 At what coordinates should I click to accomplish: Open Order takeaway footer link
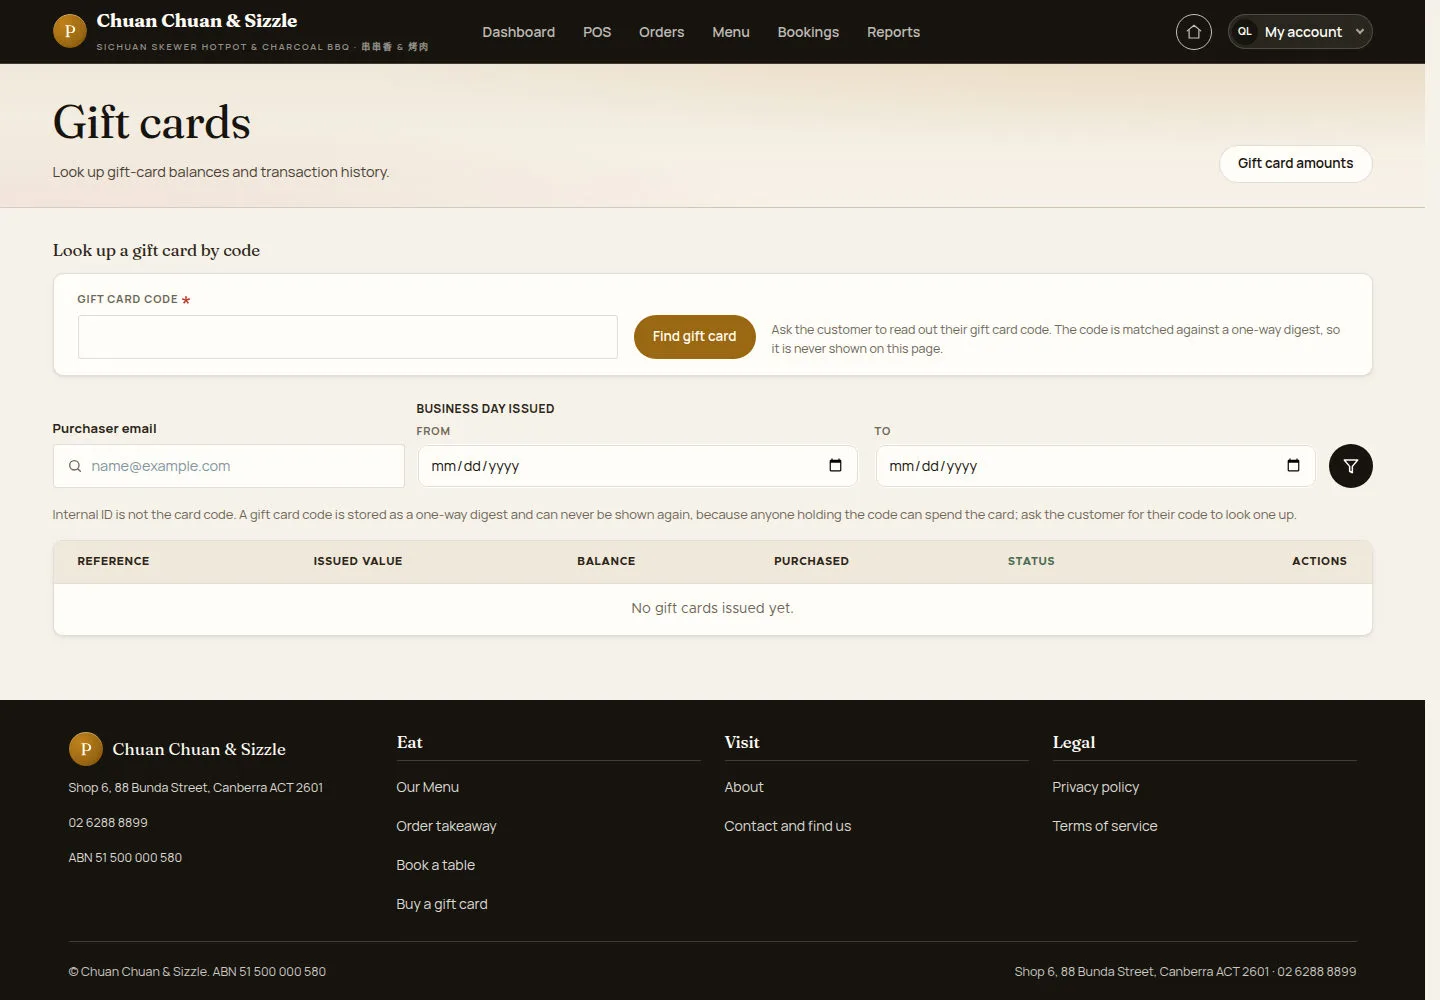click(x=446, y=826)
